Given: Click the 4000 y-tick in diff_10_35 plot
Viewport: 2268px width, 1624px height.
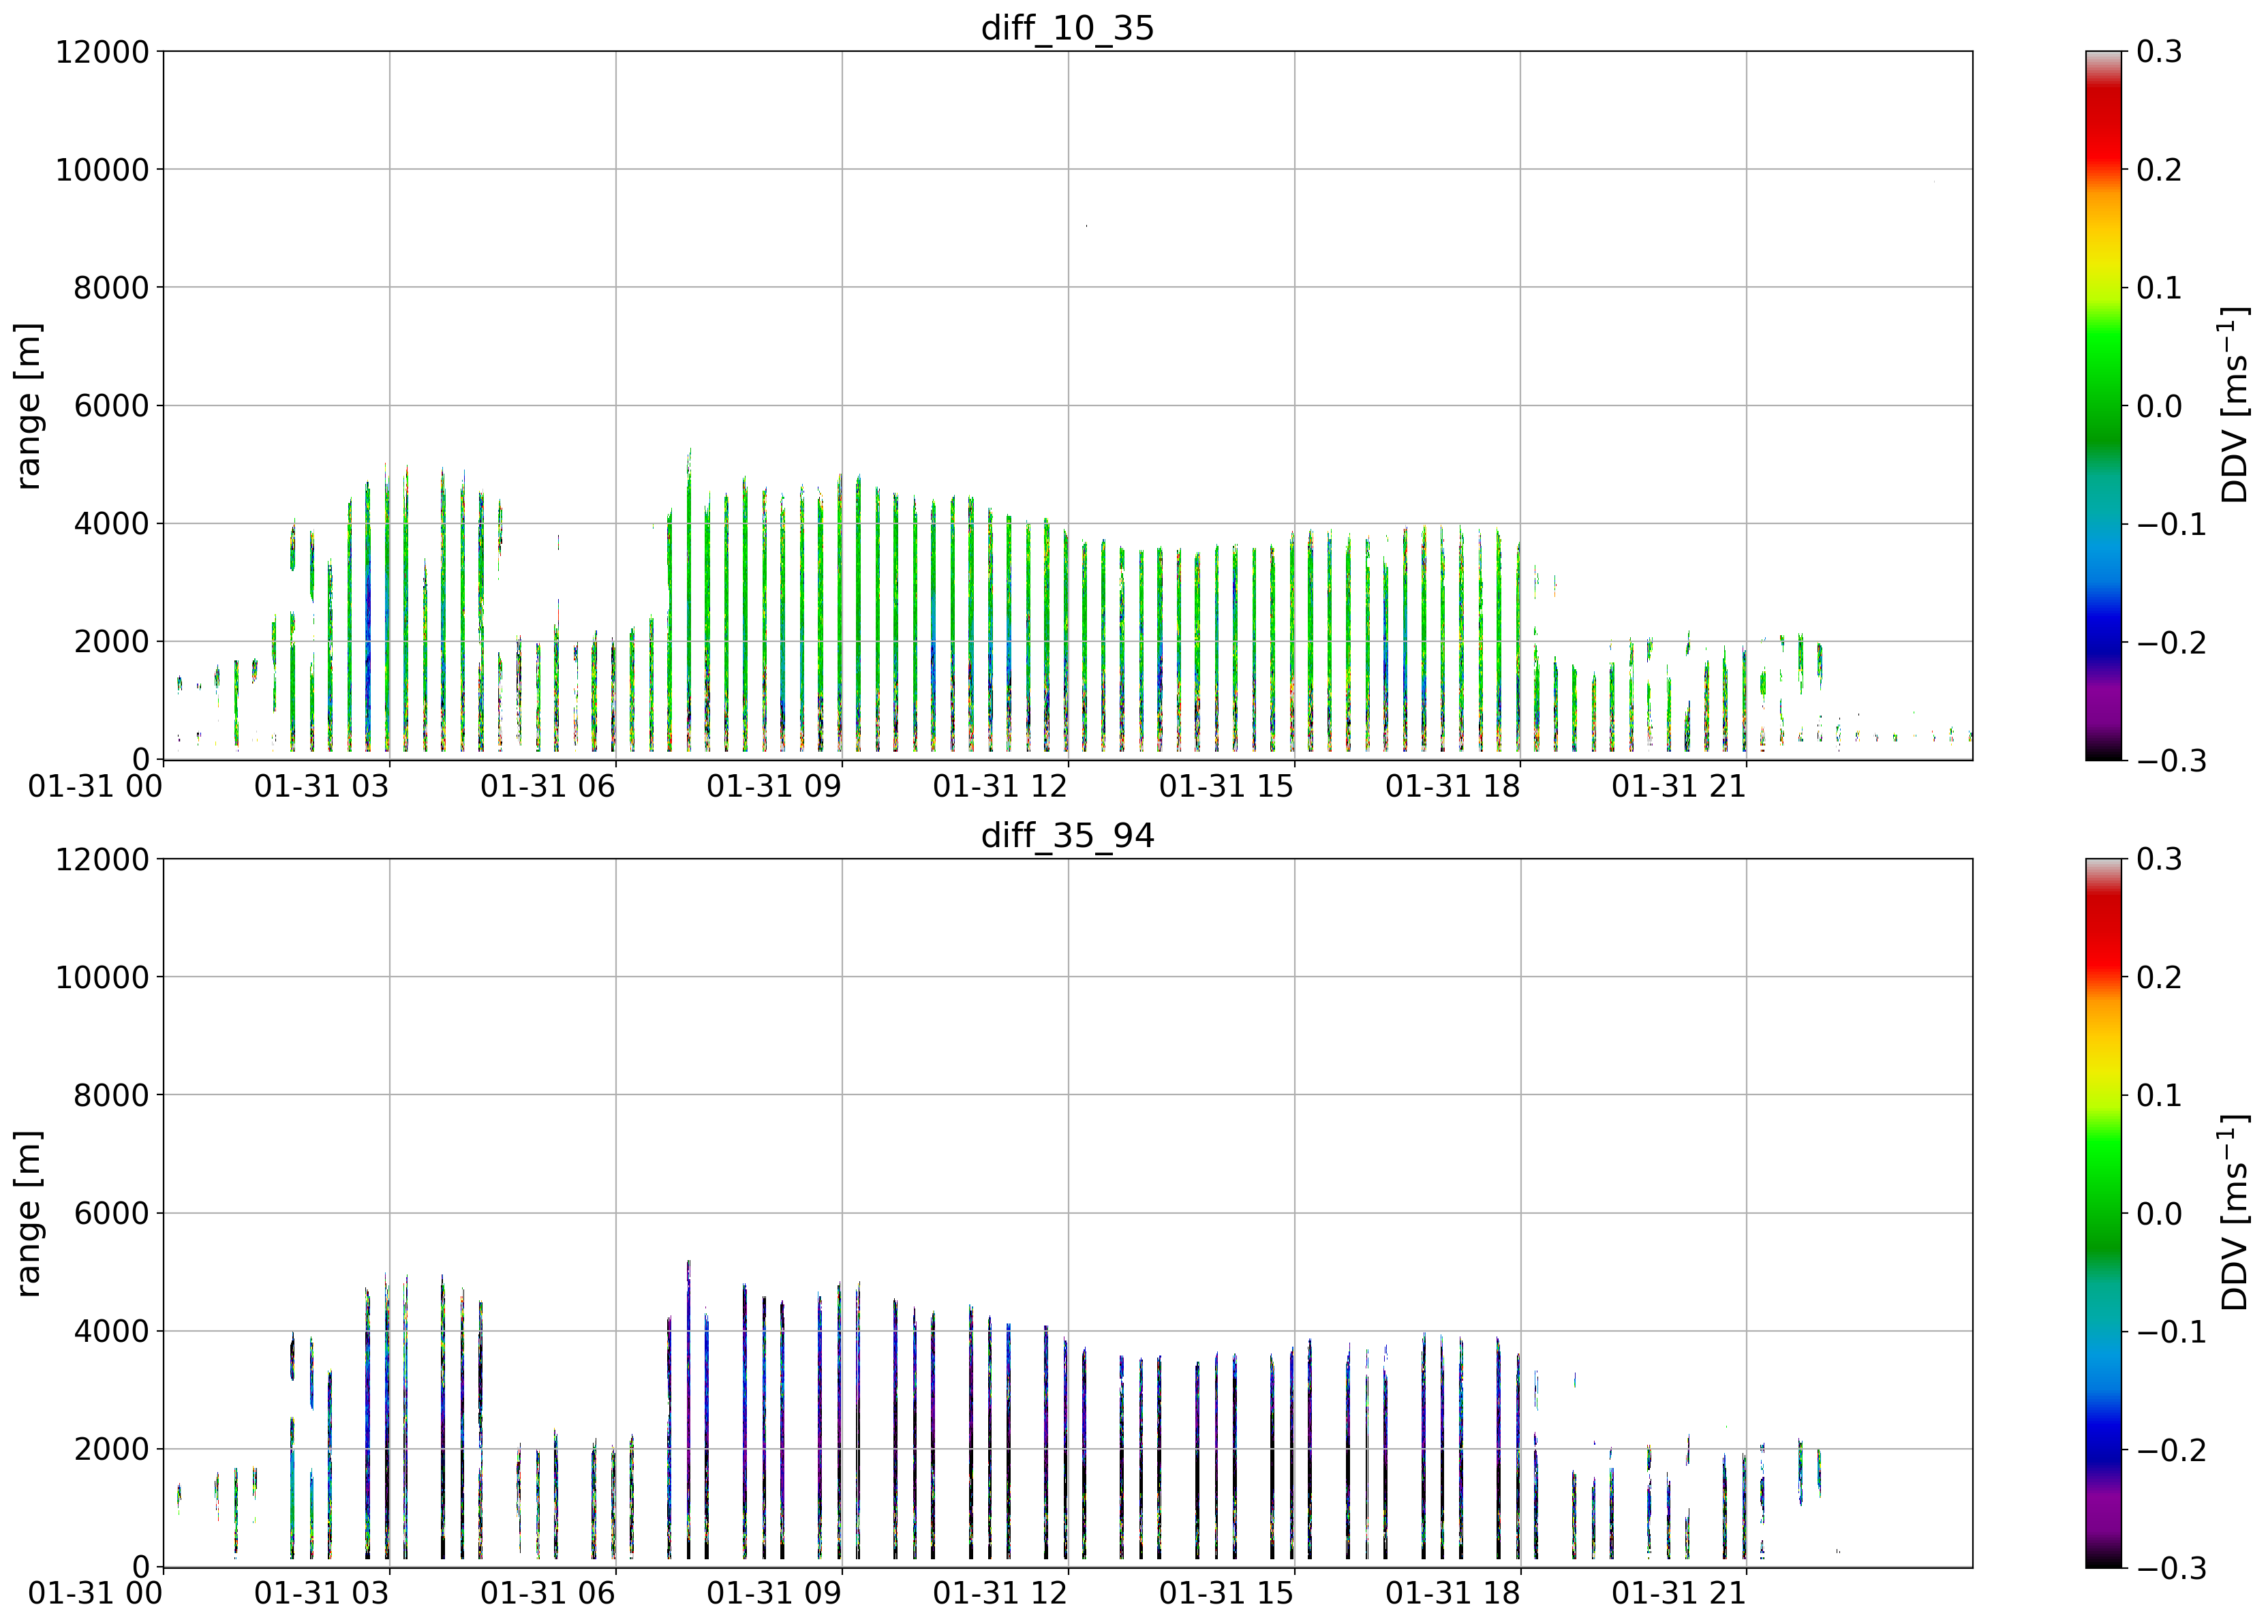Looking at the screenshot, I should click(111, 524).
